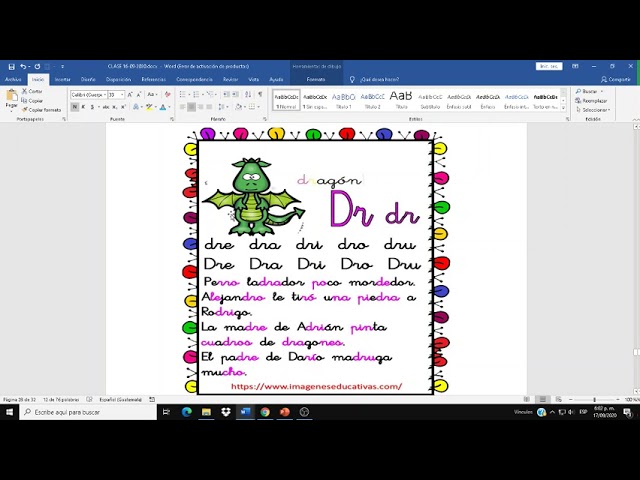
Task: Apply the yellow text highlight color
Action: (x=149, y=107)
